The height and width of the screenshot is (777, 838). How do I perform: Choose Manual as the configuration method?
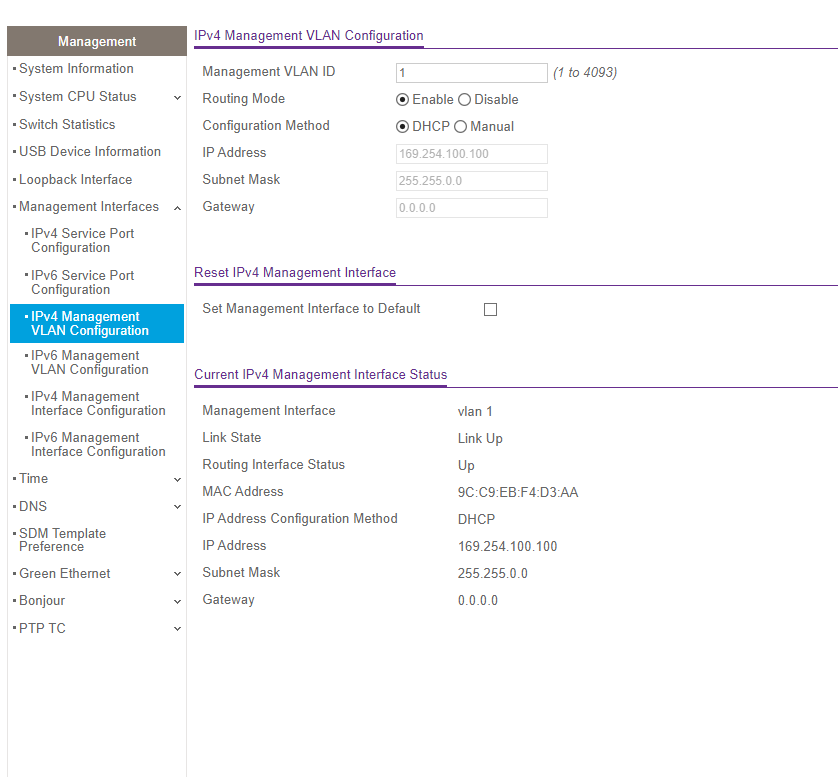pos(460,127)
